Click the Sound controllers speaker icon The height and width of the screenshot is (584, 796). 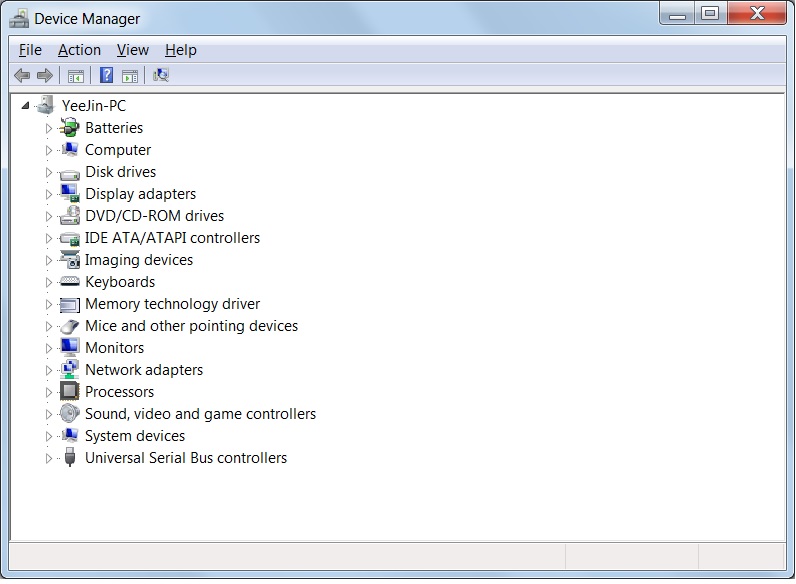tap(70, 413)
